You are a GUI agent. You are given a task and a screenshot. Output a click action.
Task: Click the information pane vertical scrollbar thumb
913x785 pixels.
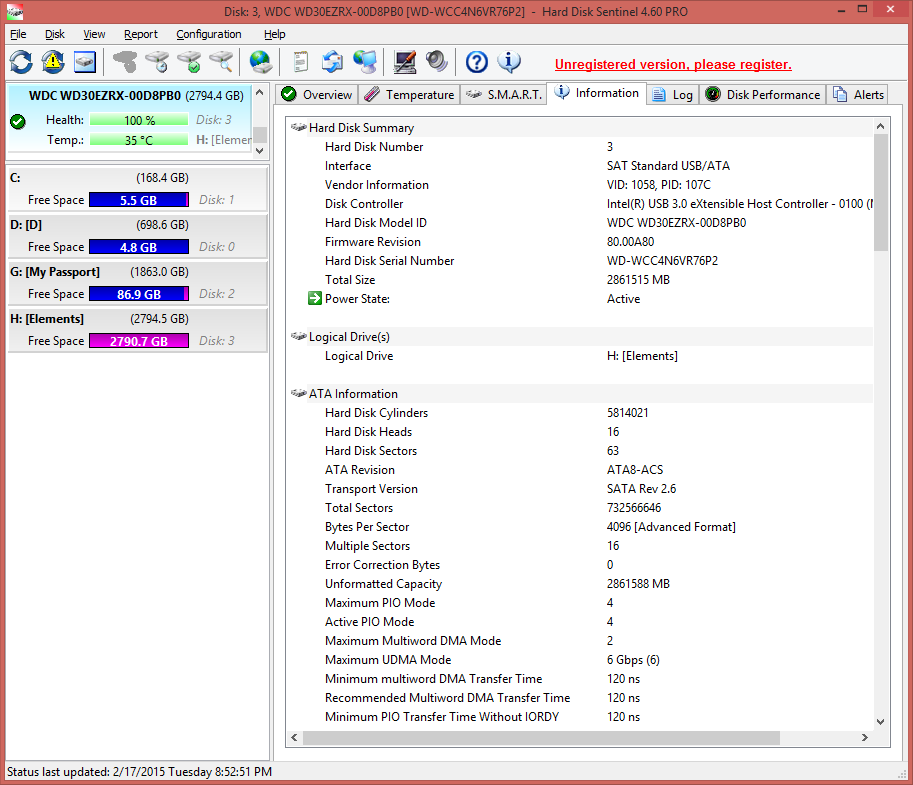tap(880, 192)
